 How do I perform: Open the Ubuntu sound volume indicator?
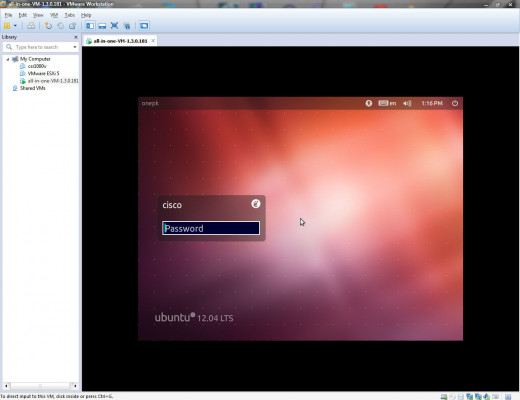(407, 103)
